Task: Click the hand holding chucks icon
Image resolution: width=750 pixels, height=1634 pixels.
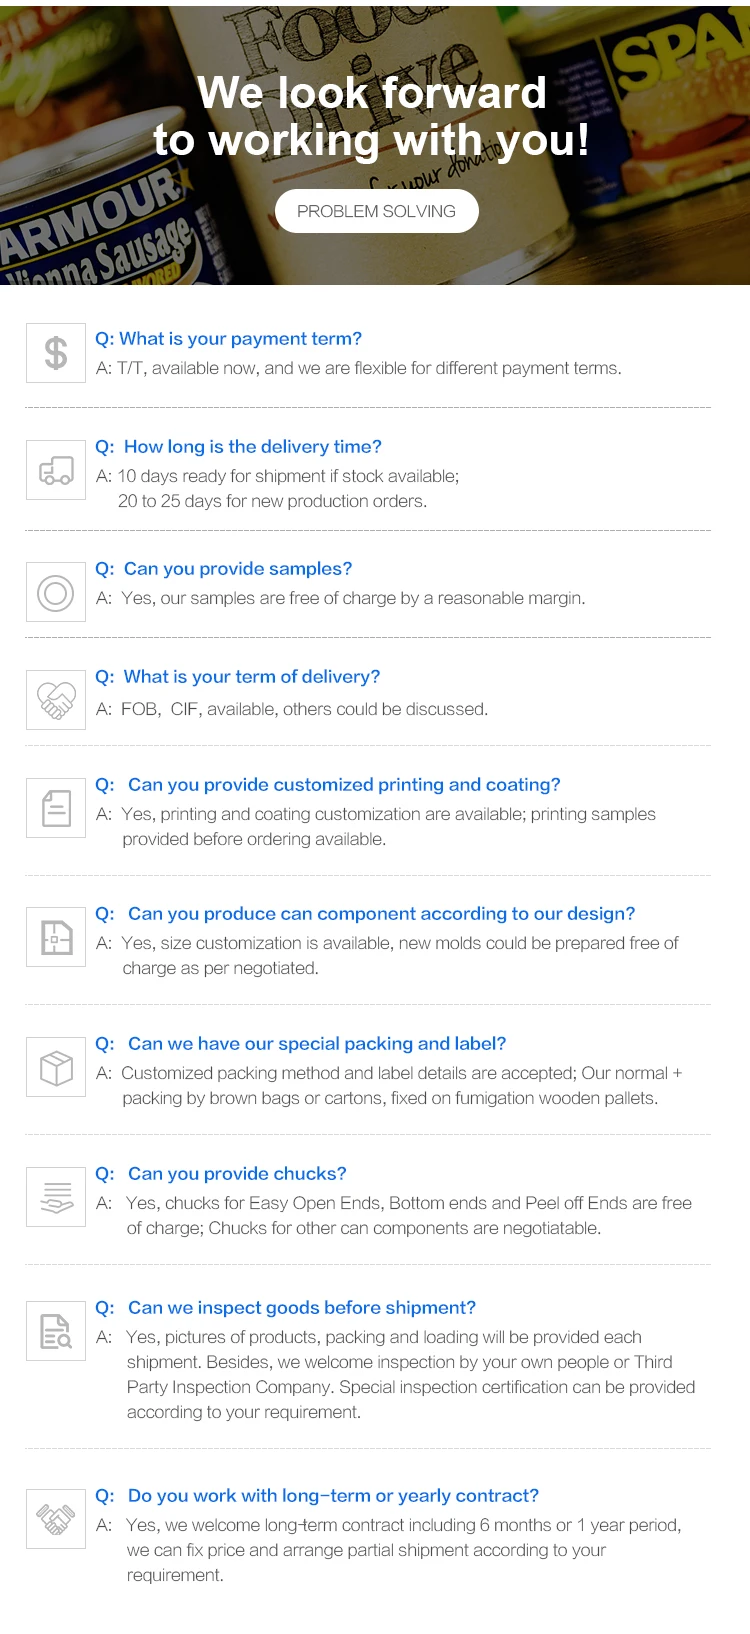Action: pyautogui.click(x=56, y=1197)
